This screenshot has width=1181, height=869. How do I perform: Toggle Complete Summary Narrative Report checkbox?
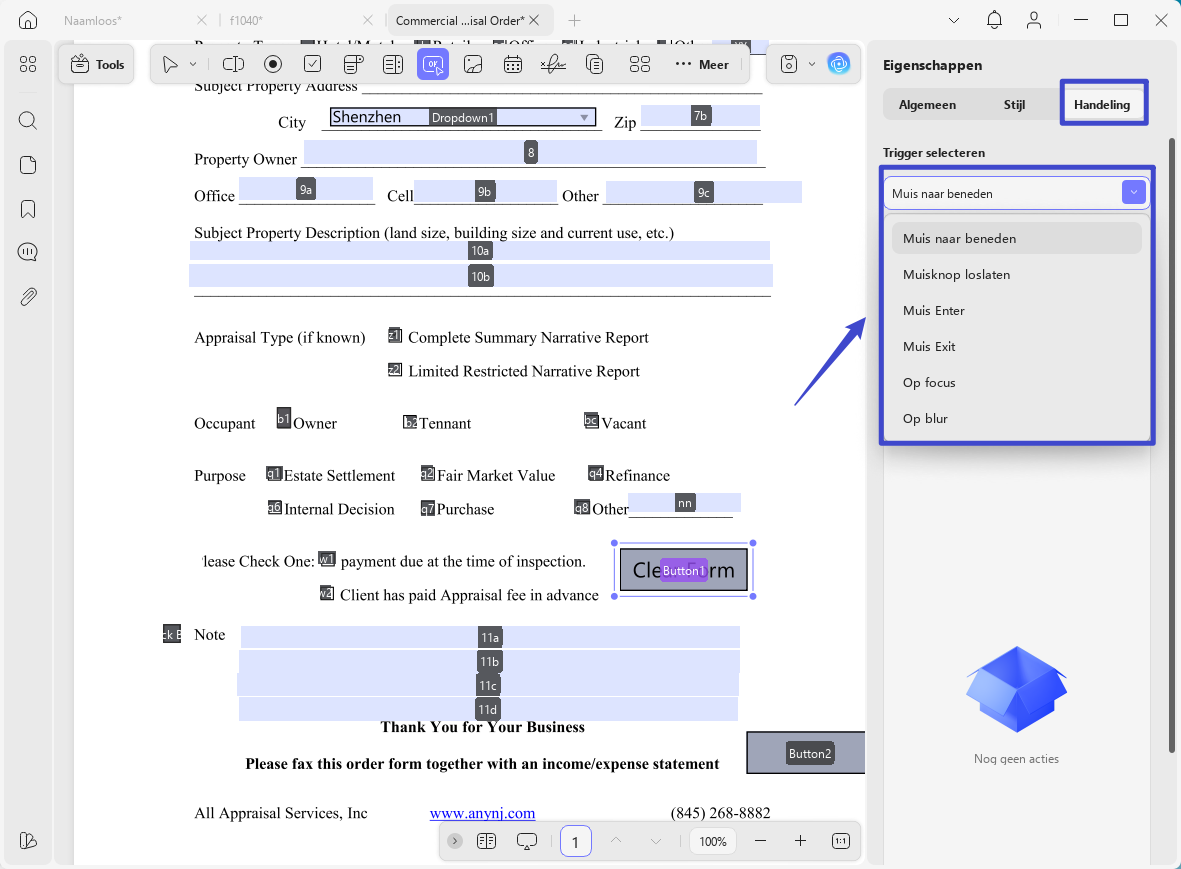coord(395,335)
